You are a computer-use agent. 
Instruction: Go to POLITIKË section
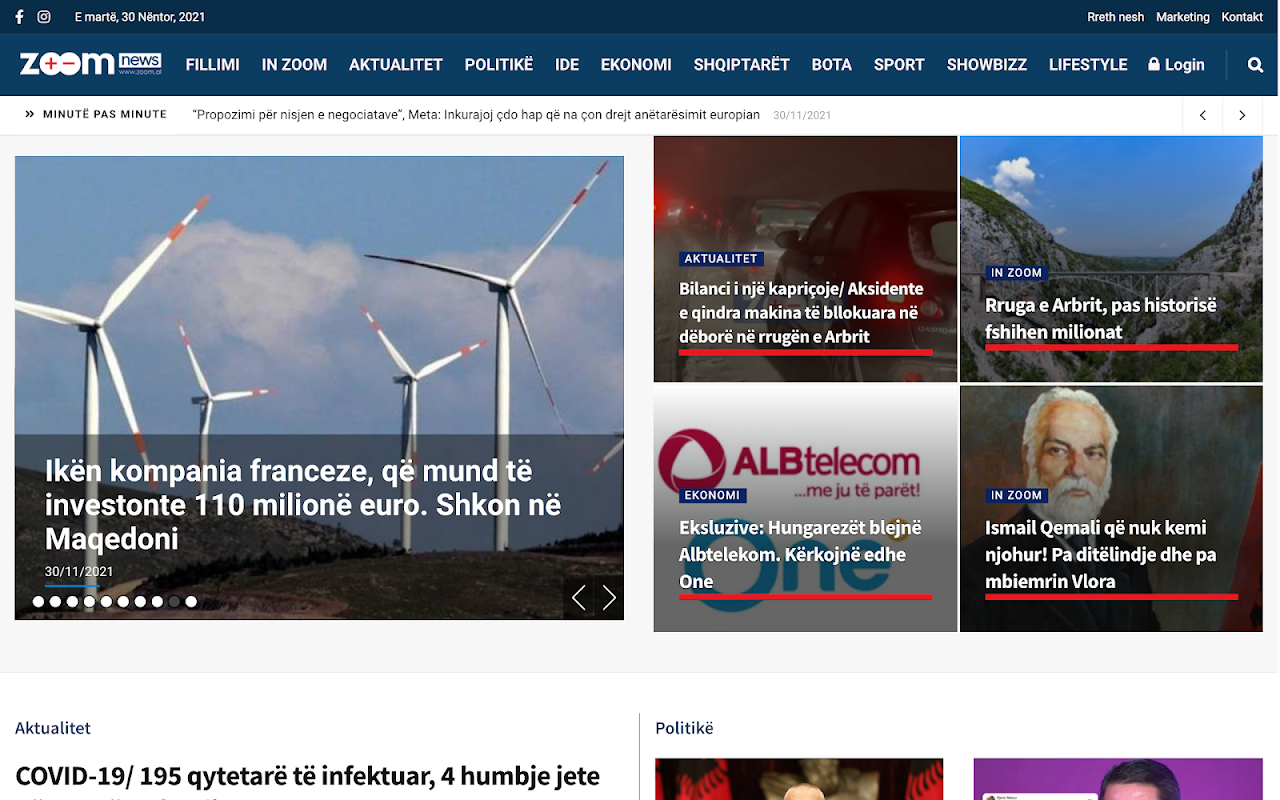[x=499, y=65]
